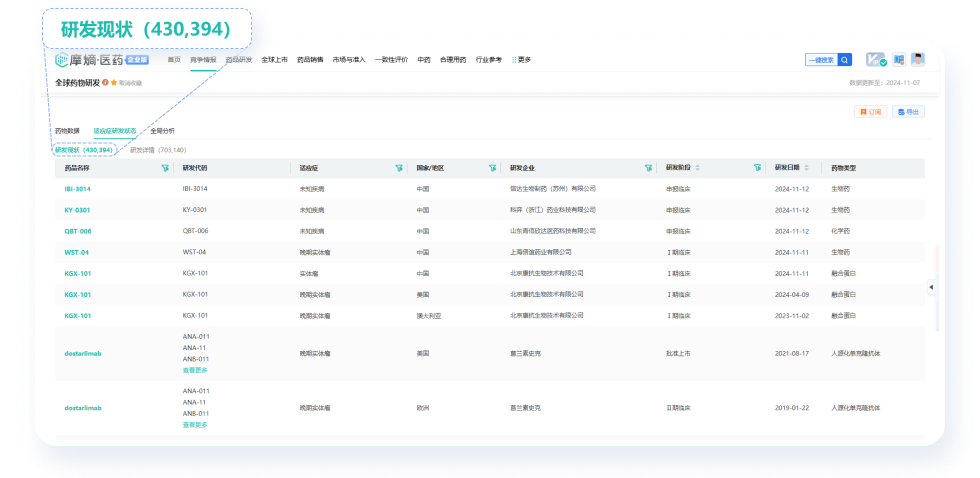Viewport: 980px width, 478px height.
Task: Click the orange star favorite icon
Action: pyautogui.click(x=114, y=82)
